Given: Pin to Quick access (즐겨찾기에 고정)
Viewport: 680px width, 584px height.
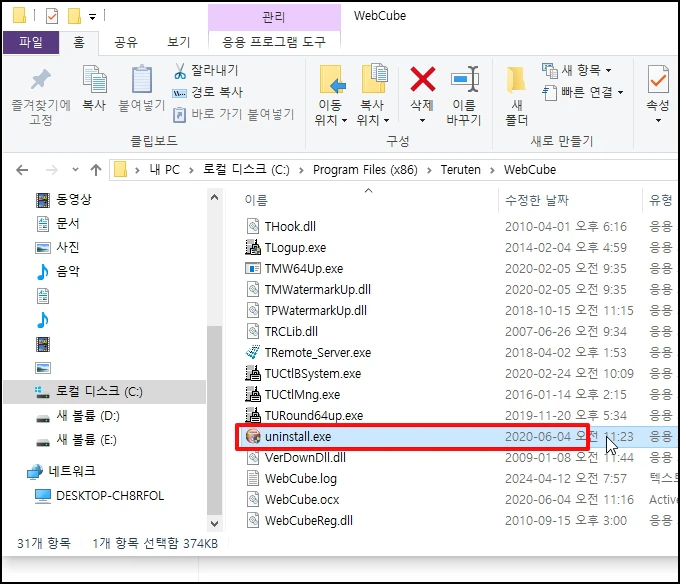Looking at the screenshot, I should [41, 96].
